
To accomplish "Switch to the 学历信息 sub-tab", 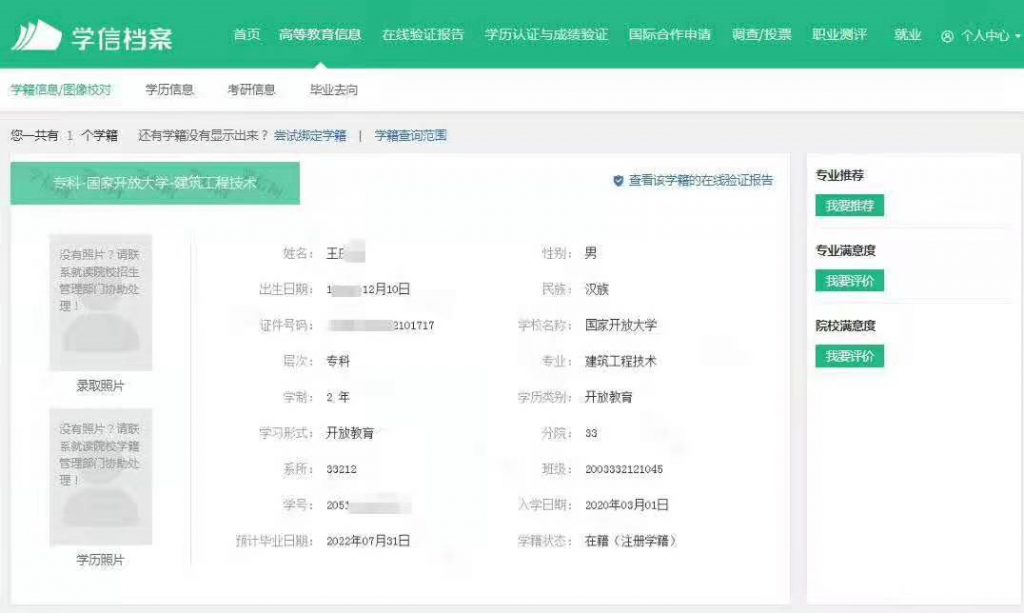I will pyautogui.click(x=170, y=89).
